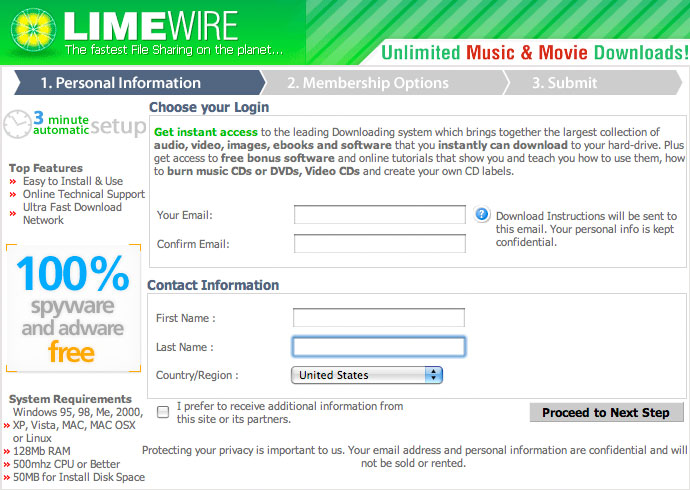
Task: Jump to the 3. Submit step
Action: [593, 83]
